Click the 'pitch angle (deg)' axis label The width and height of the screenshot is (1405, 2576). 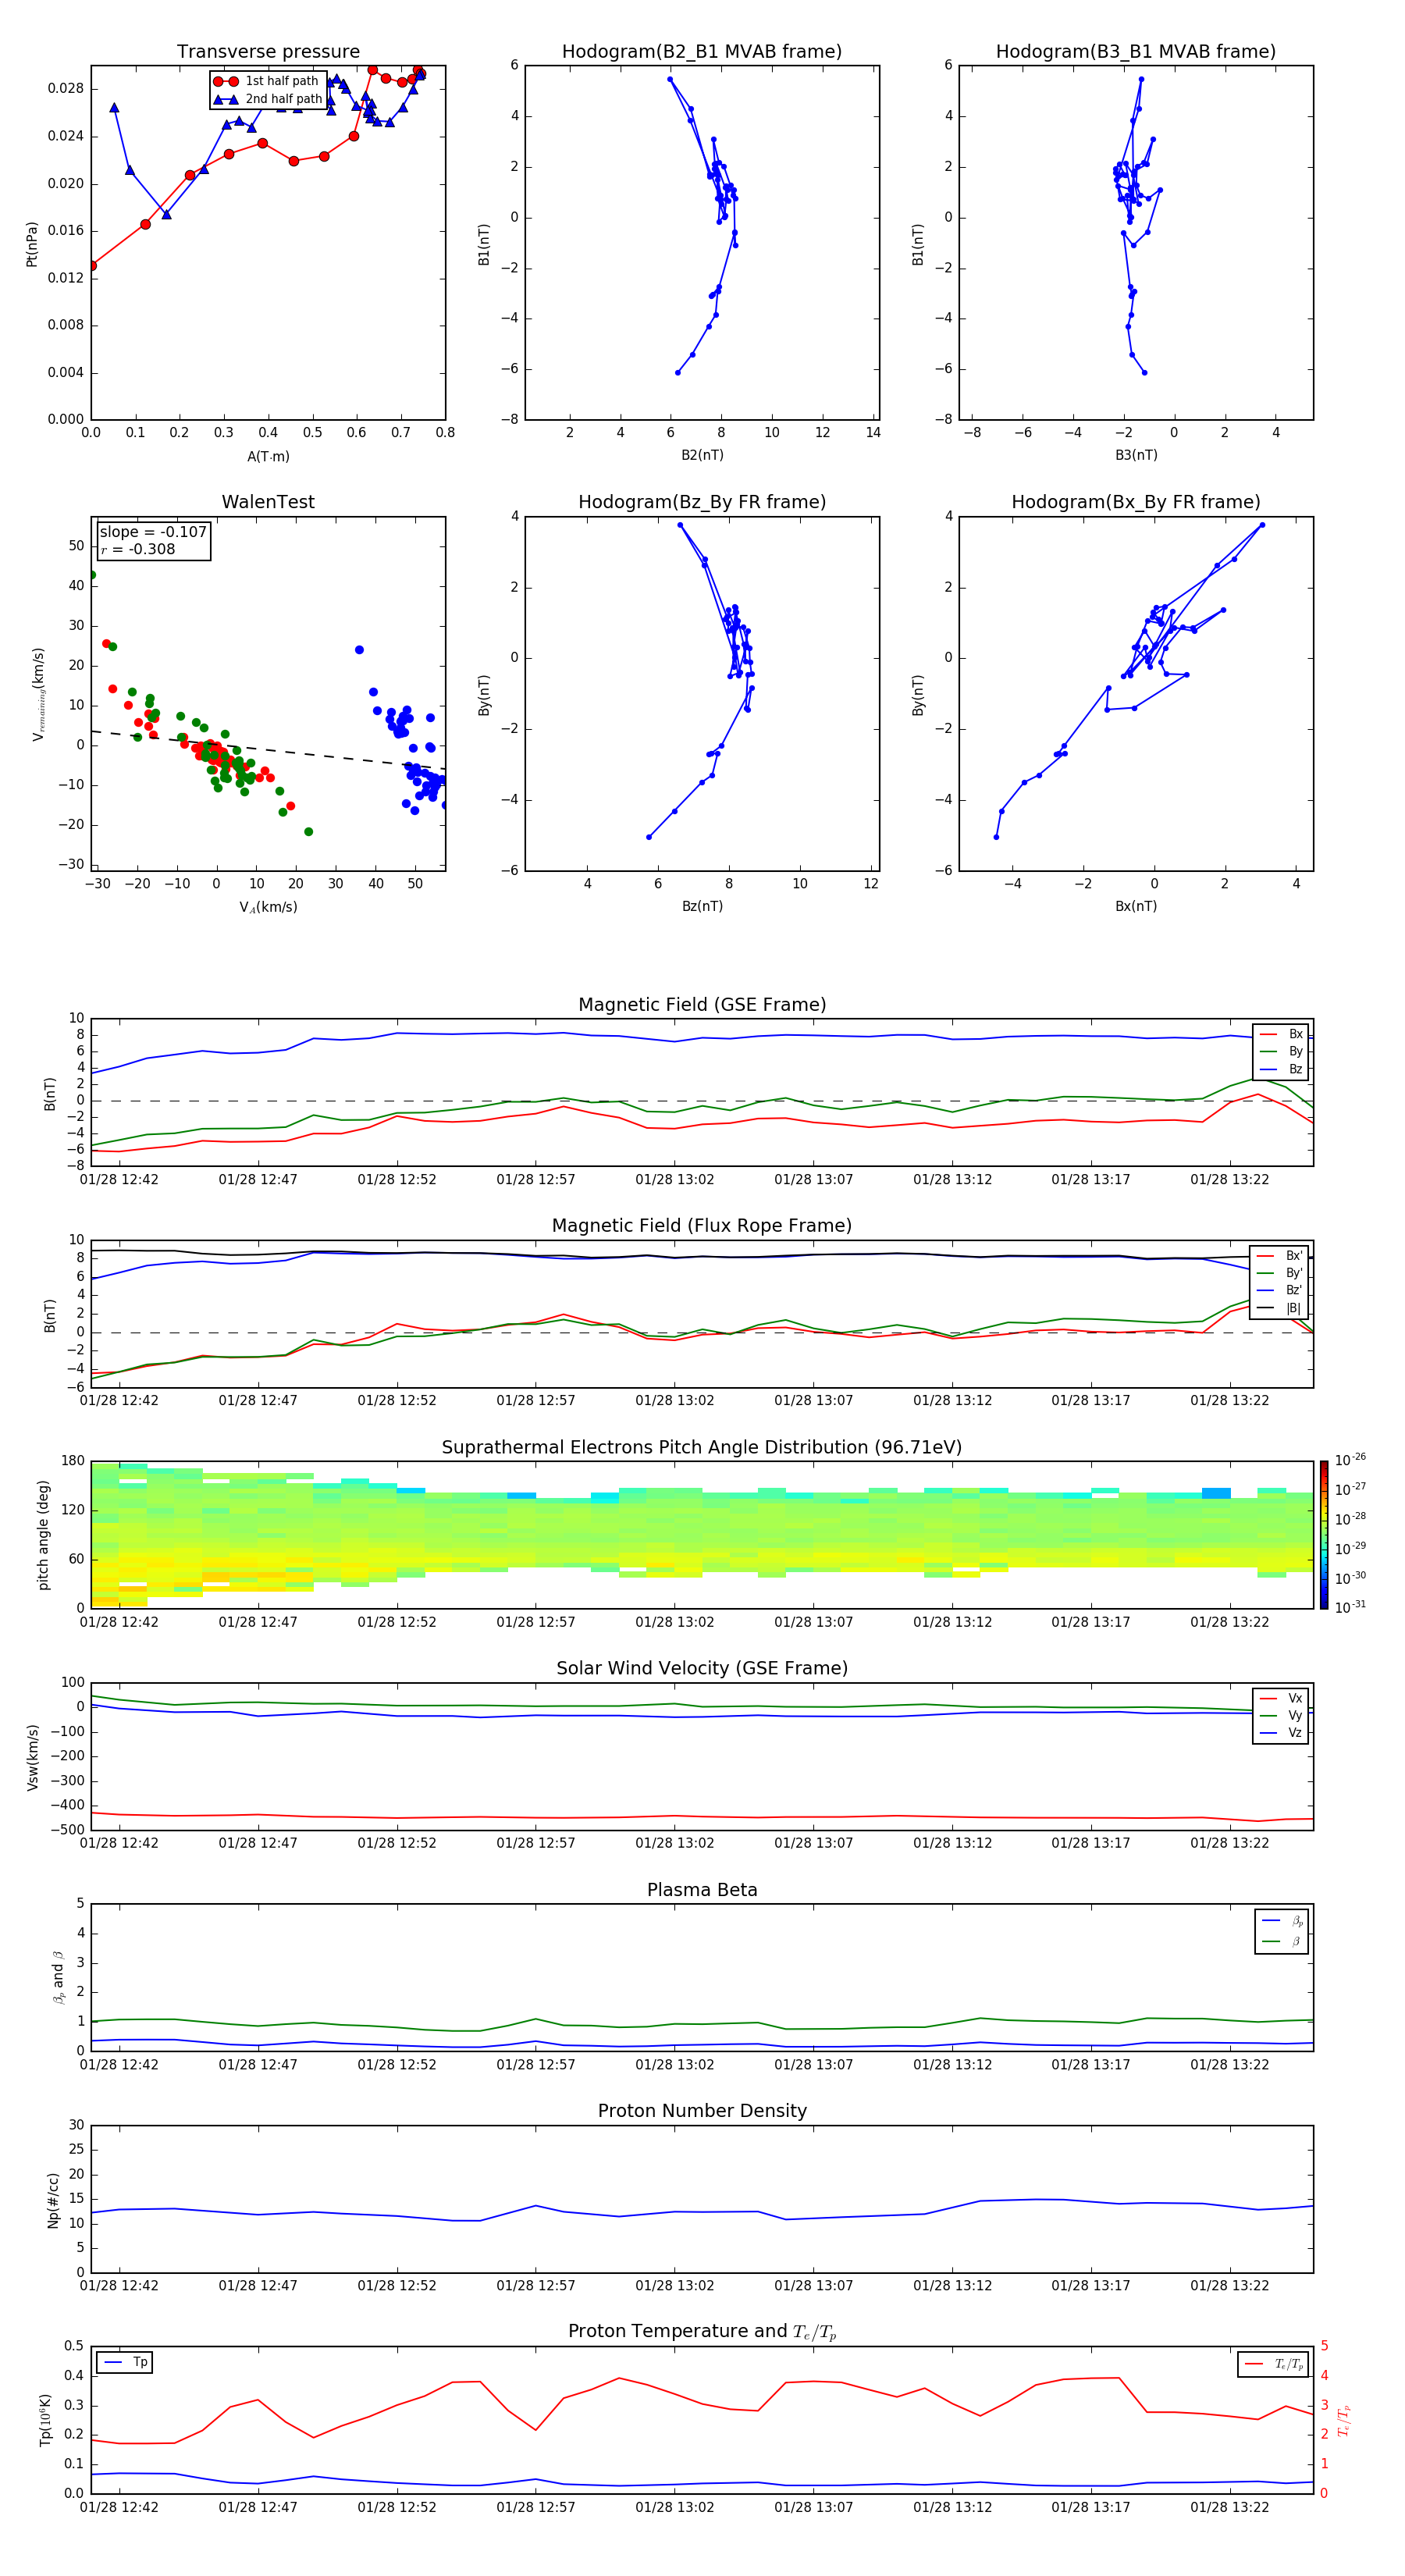click(43, 1535)
